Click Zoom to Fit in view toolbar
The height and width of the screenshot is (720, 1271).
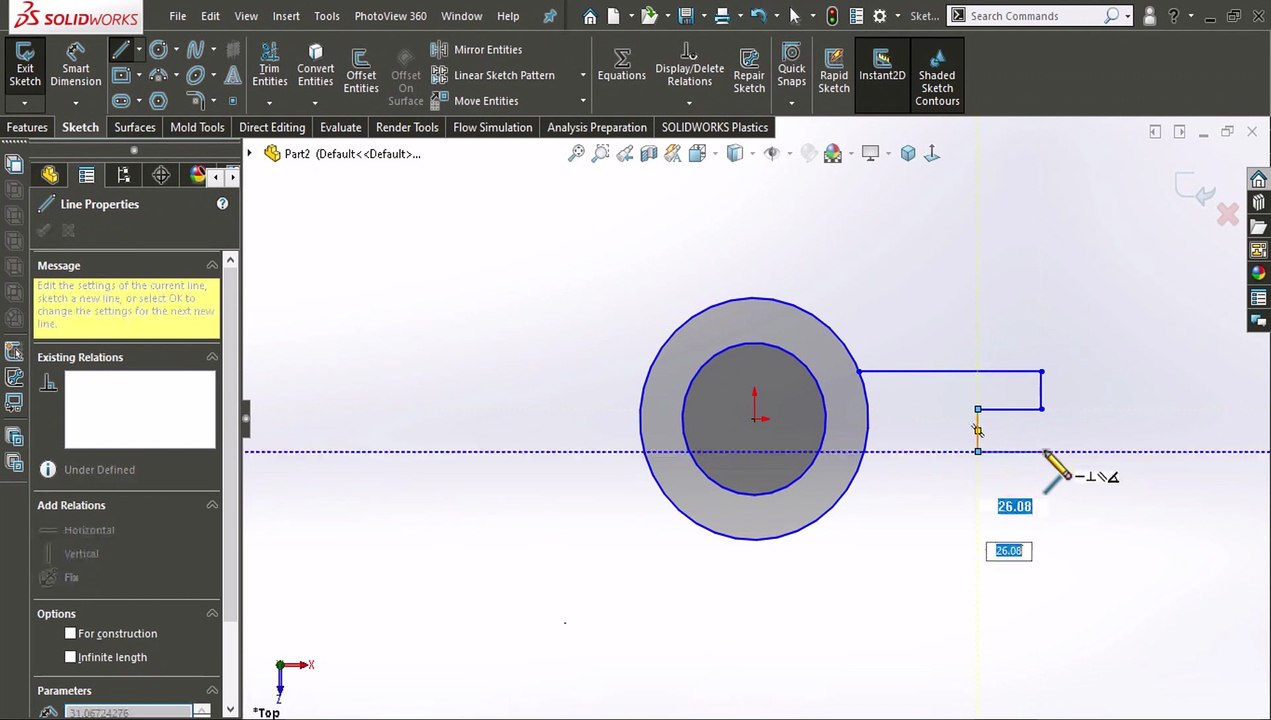coord(576,153)
